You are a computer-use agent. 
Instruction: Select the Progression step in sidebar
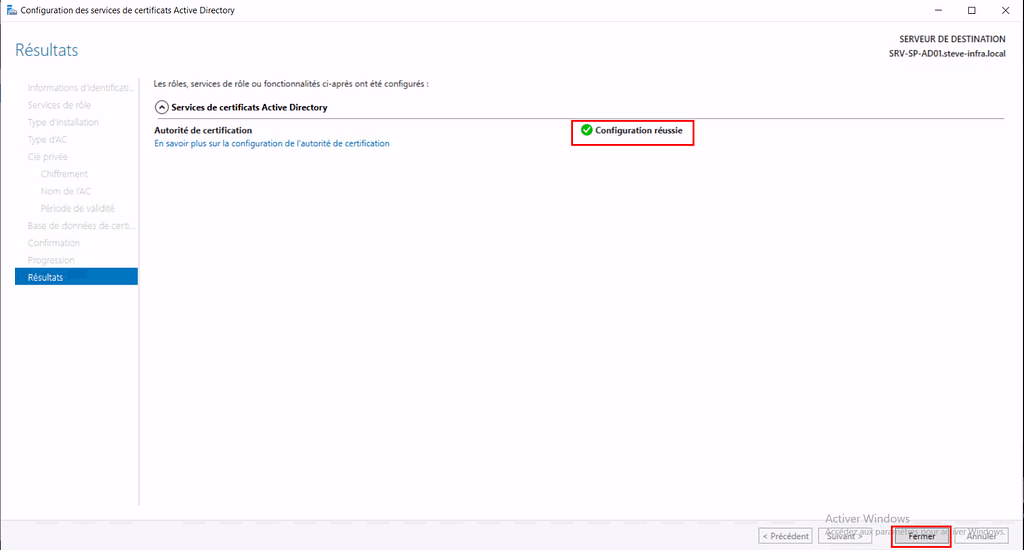point(51,260)
